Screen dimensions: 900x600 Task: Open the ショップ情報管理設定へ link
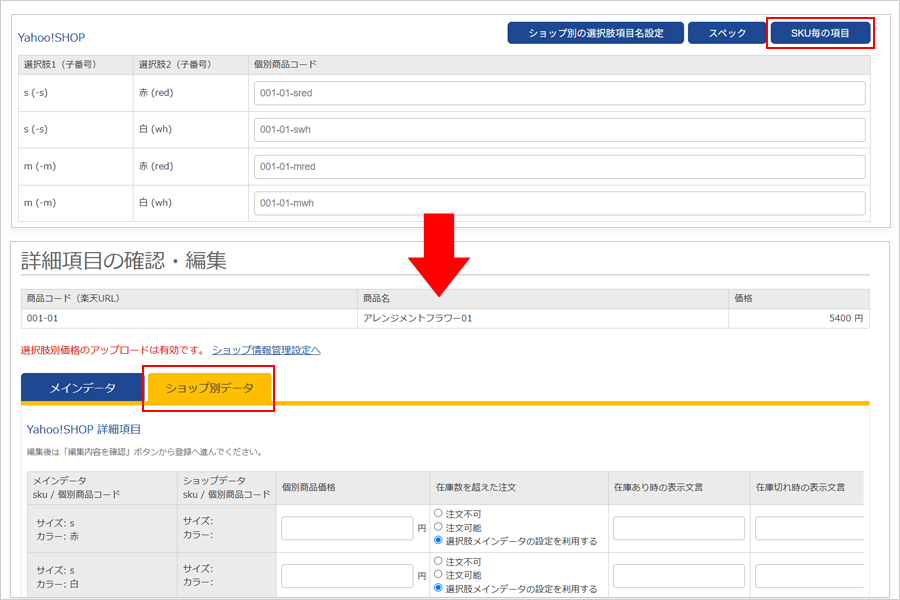266,350
